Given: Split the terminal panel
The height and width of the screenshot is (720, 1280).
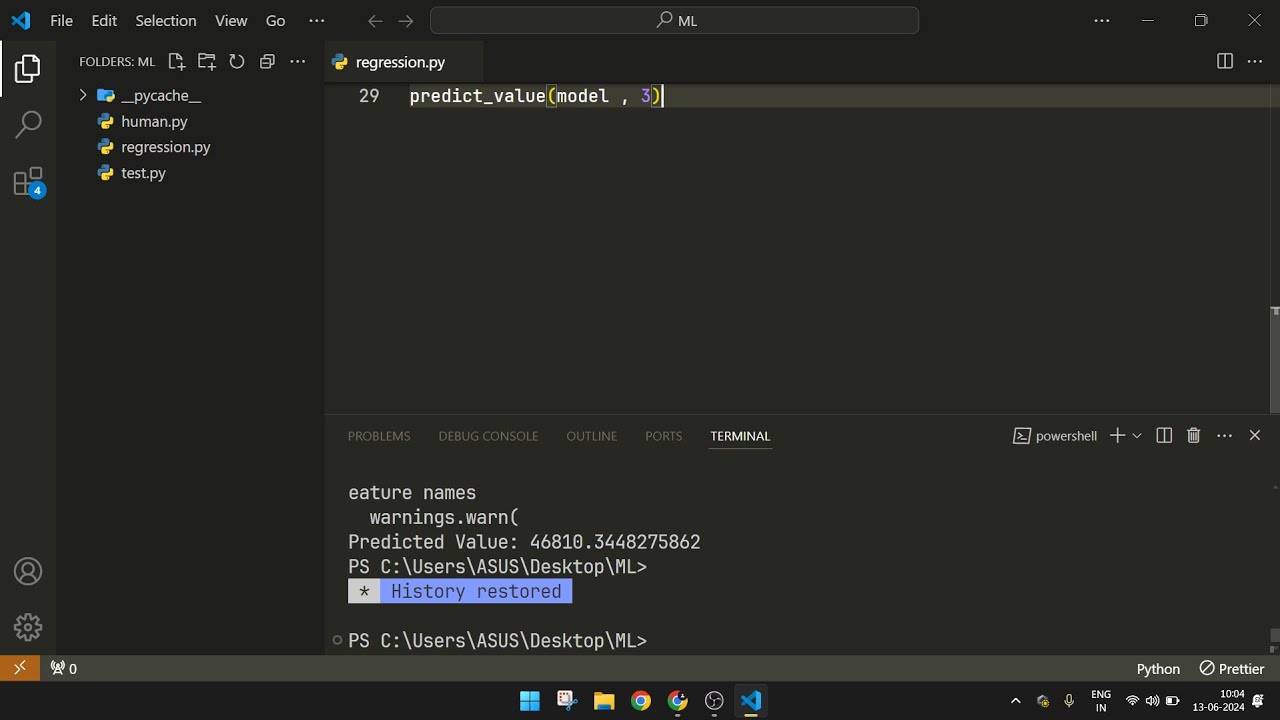Looking at the screenshot, I should (1164, 436).
